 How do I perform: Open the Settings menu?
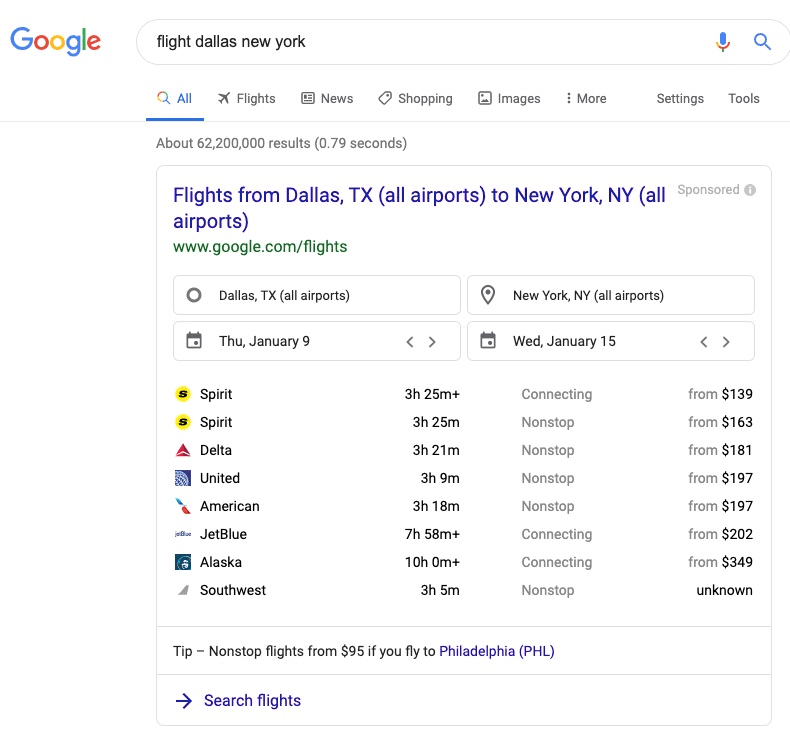click(680, 98)
